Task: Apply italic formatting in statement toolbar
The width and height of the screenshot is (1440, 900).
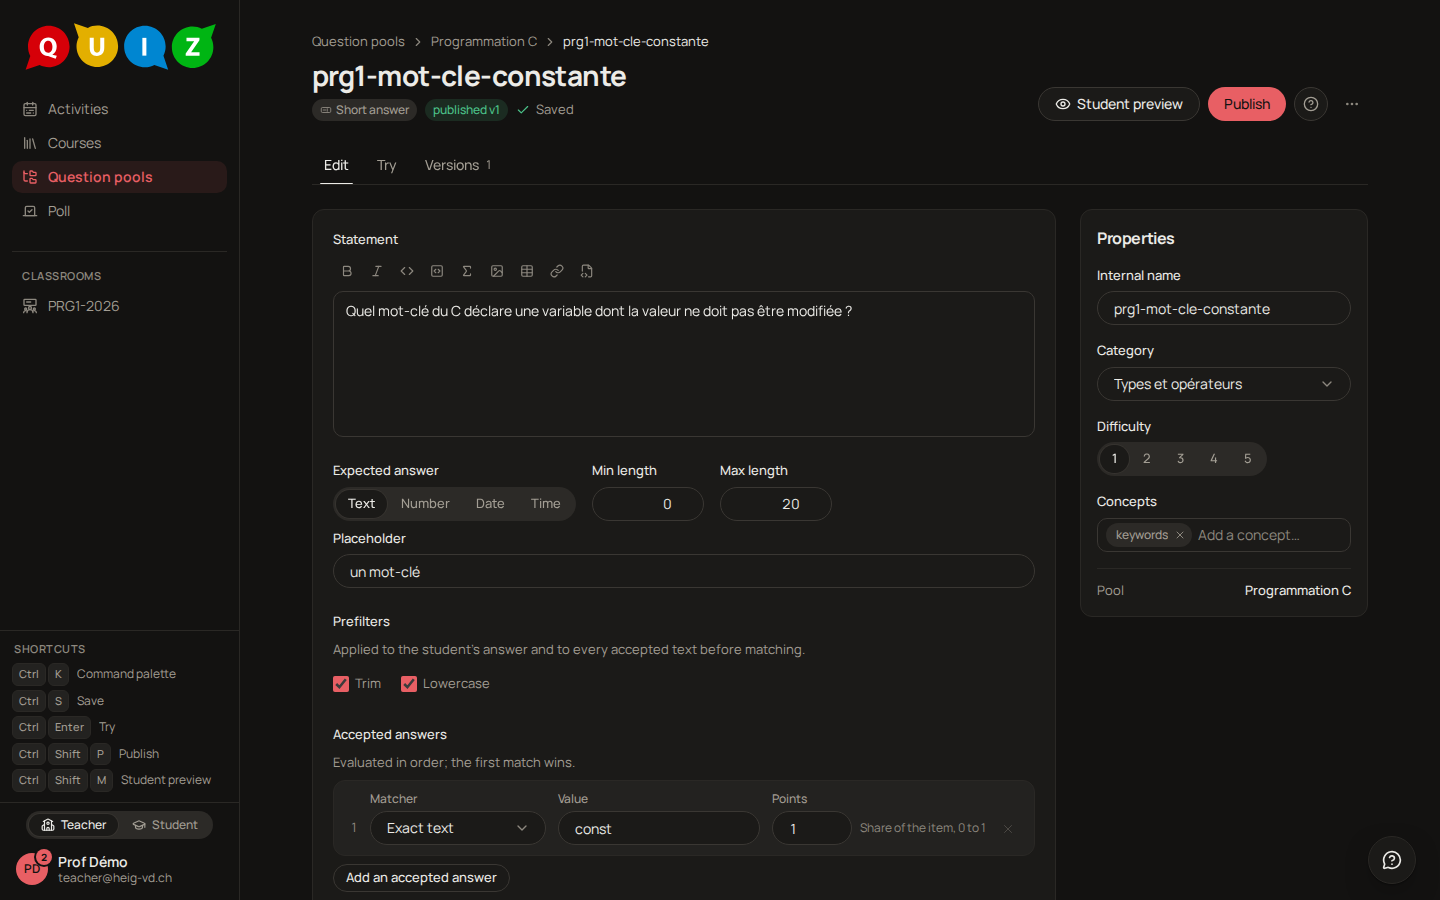Action: point(377,271)
